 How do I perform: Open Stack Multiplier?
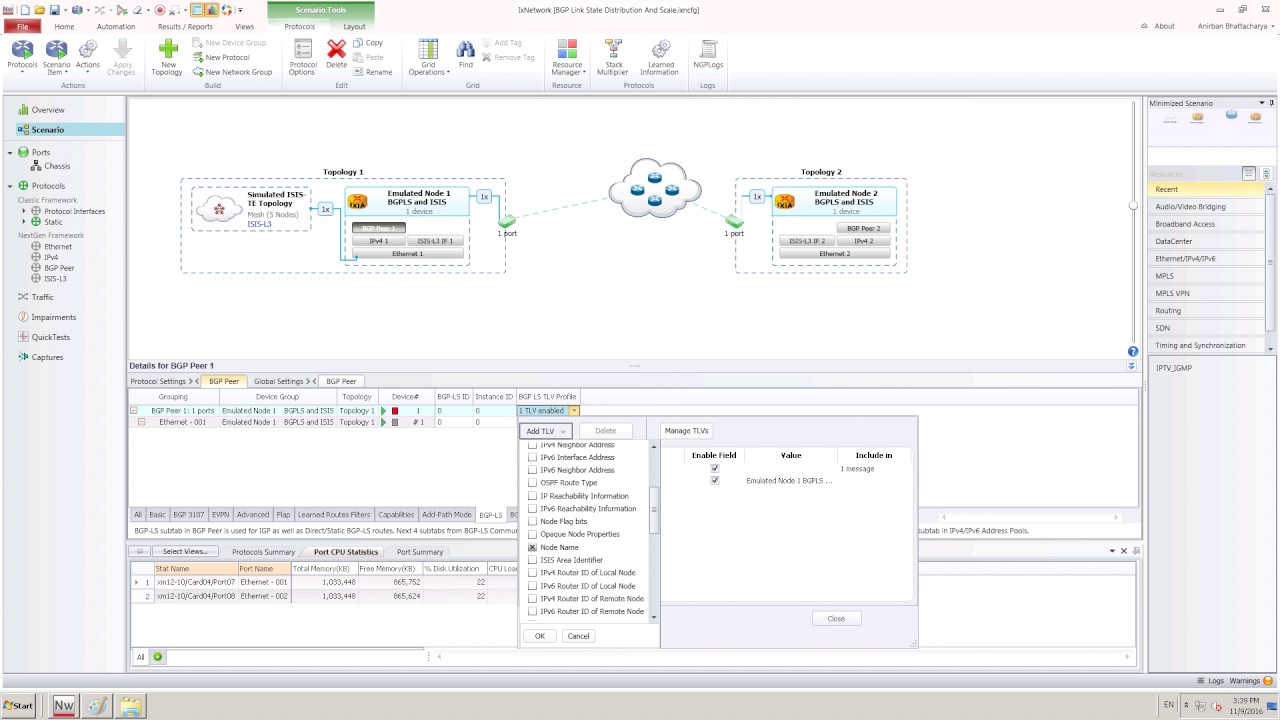click(613, 57)
